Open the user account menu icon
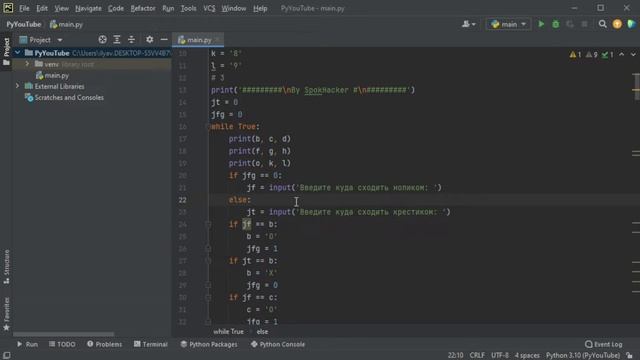 (469, 24)
